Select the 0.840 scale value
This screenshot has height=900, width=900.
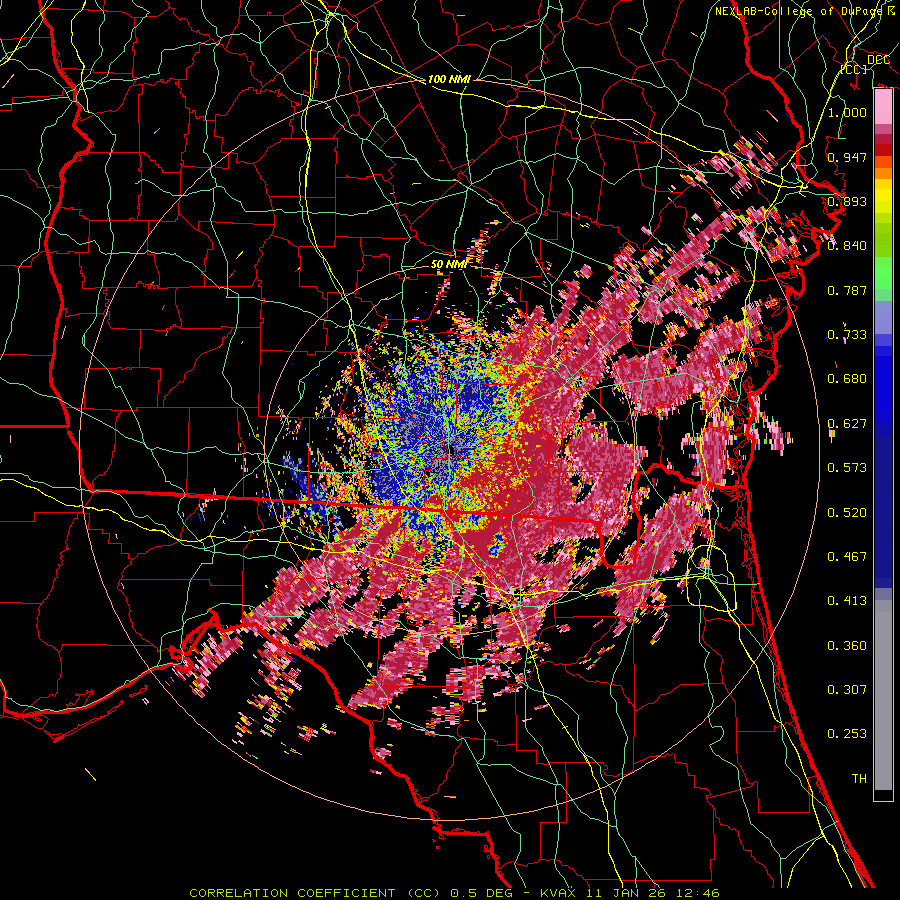[x=847, y=246]
